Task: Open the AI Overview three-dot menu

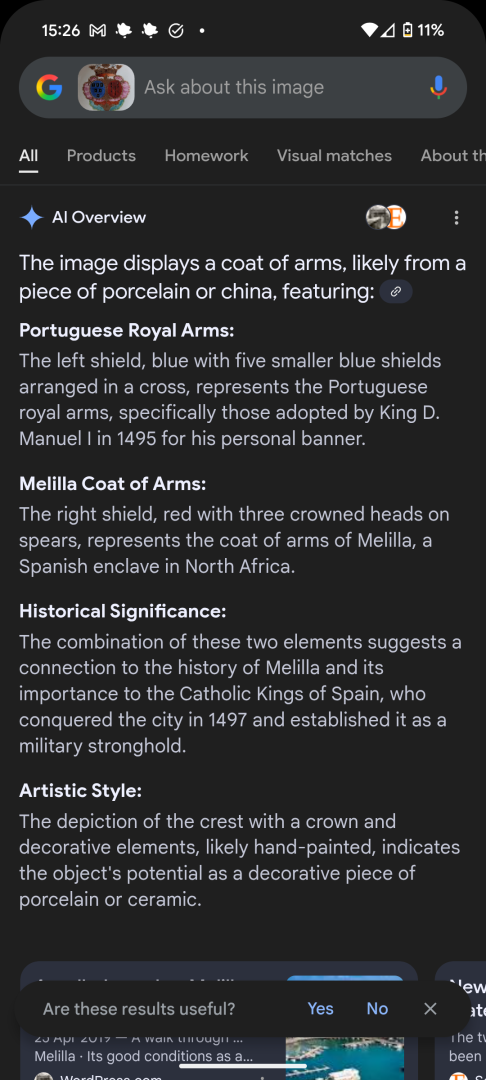Action: (456, 218)
